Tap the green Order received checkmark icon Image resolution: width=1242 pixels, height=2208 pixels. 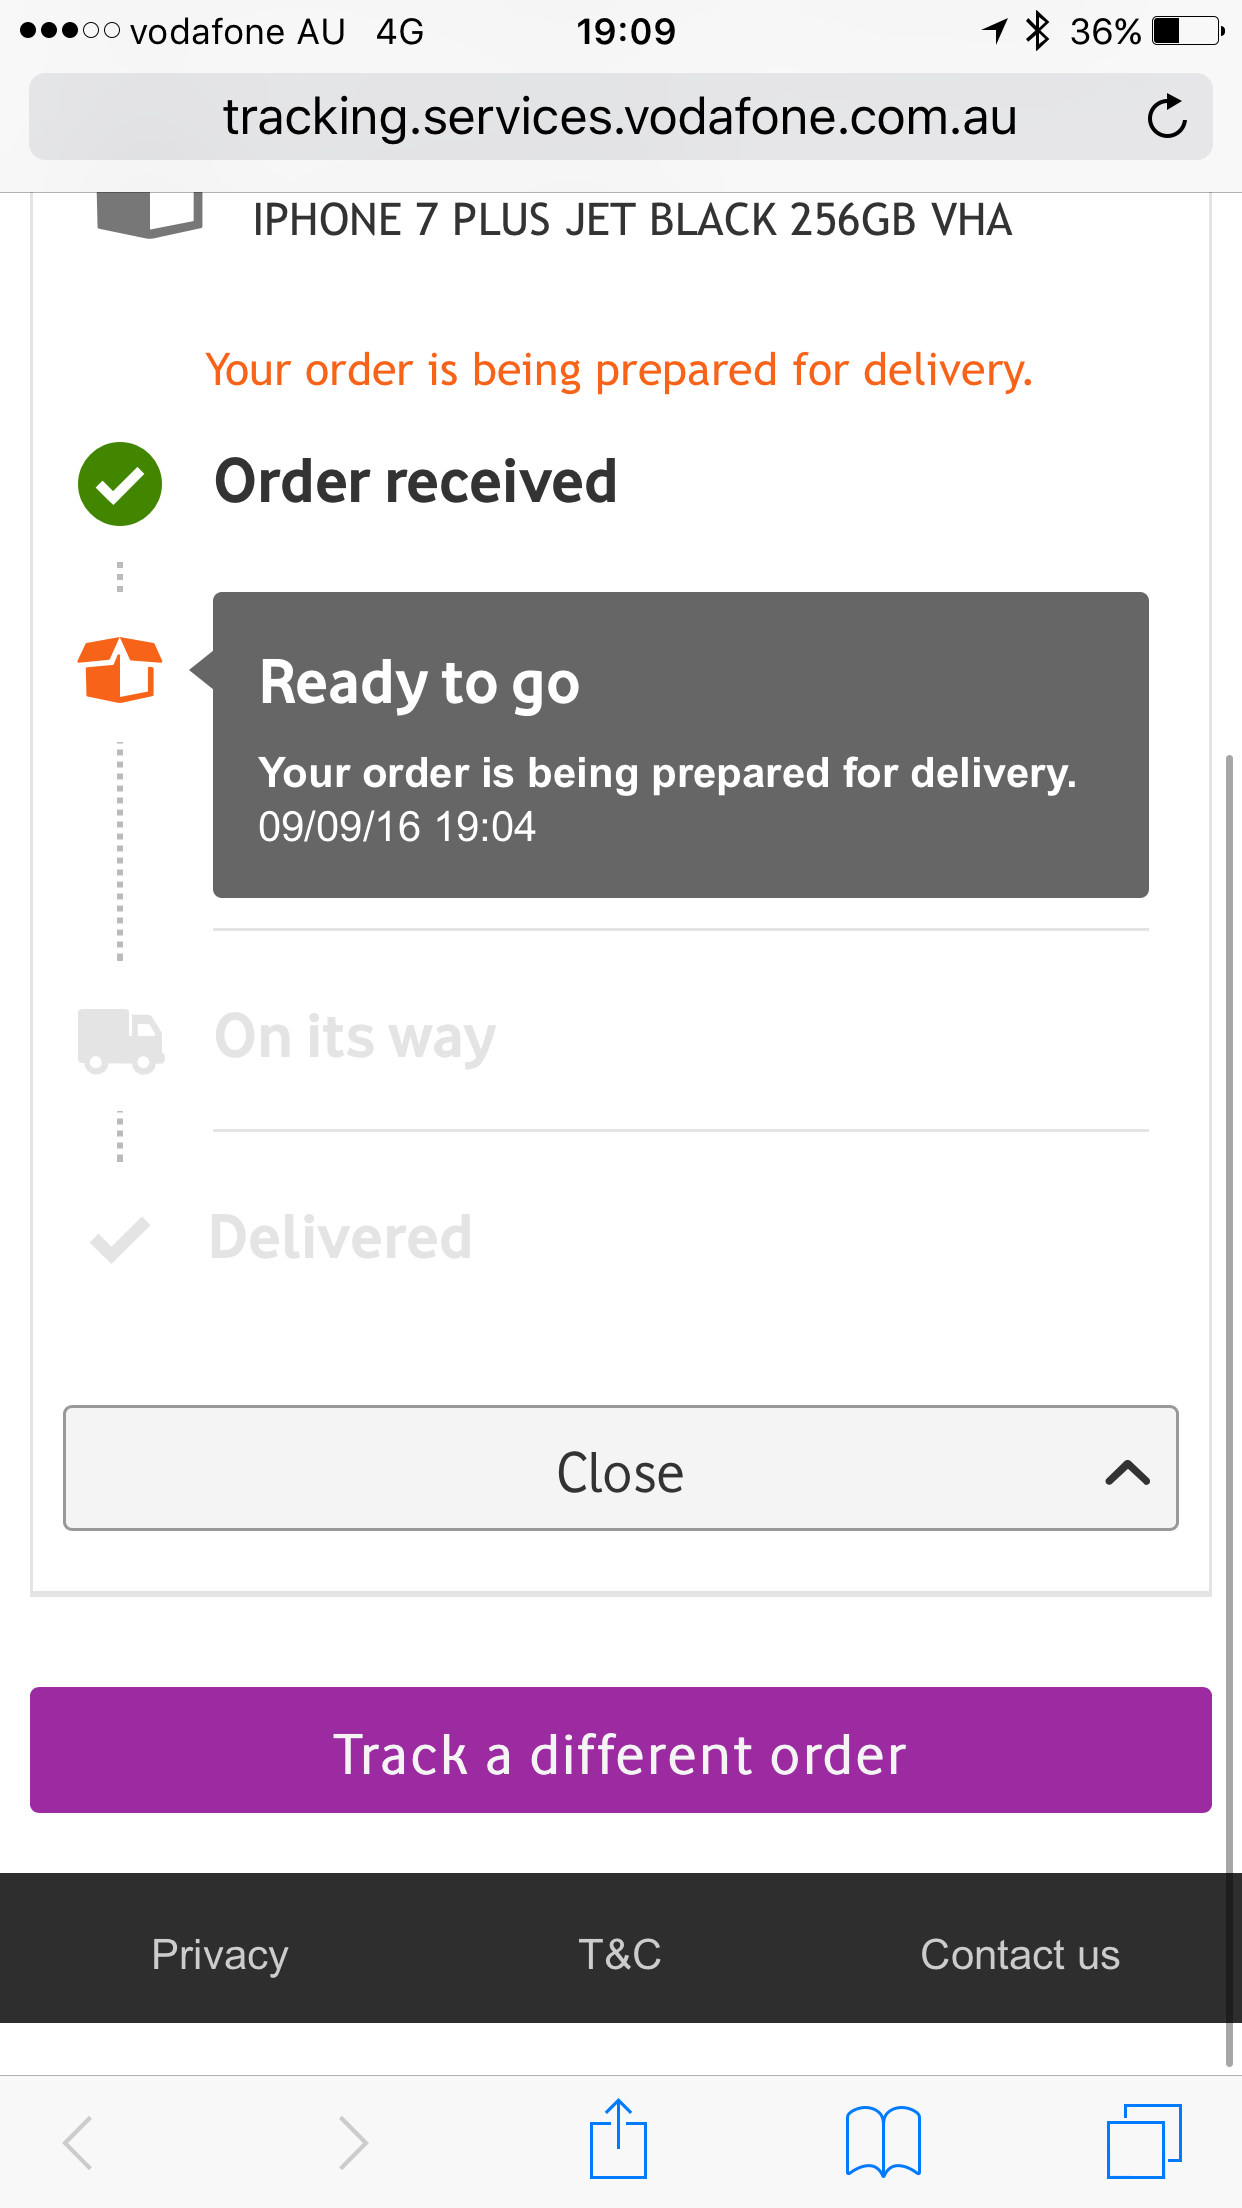[120, 484]
